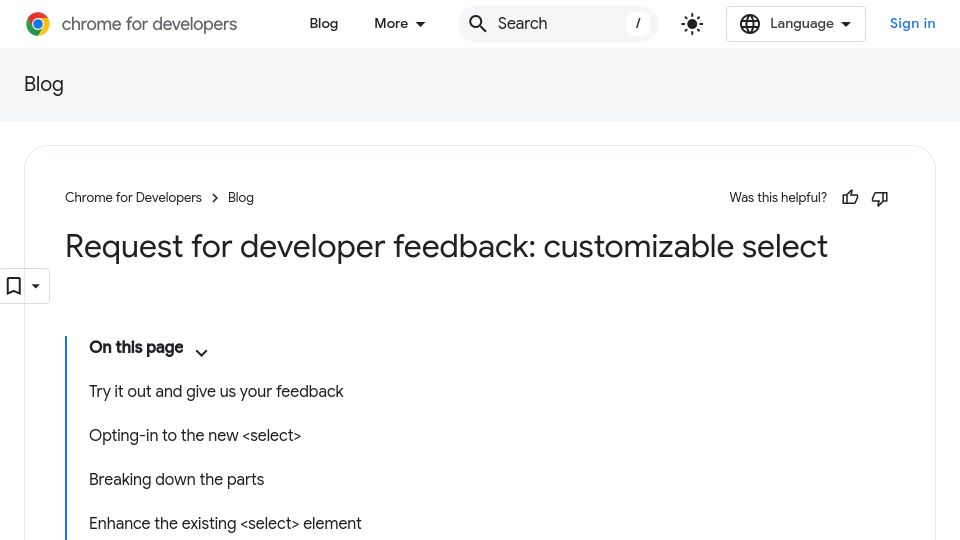
Task: Click the bookmark icon
Action: [13, 286]
